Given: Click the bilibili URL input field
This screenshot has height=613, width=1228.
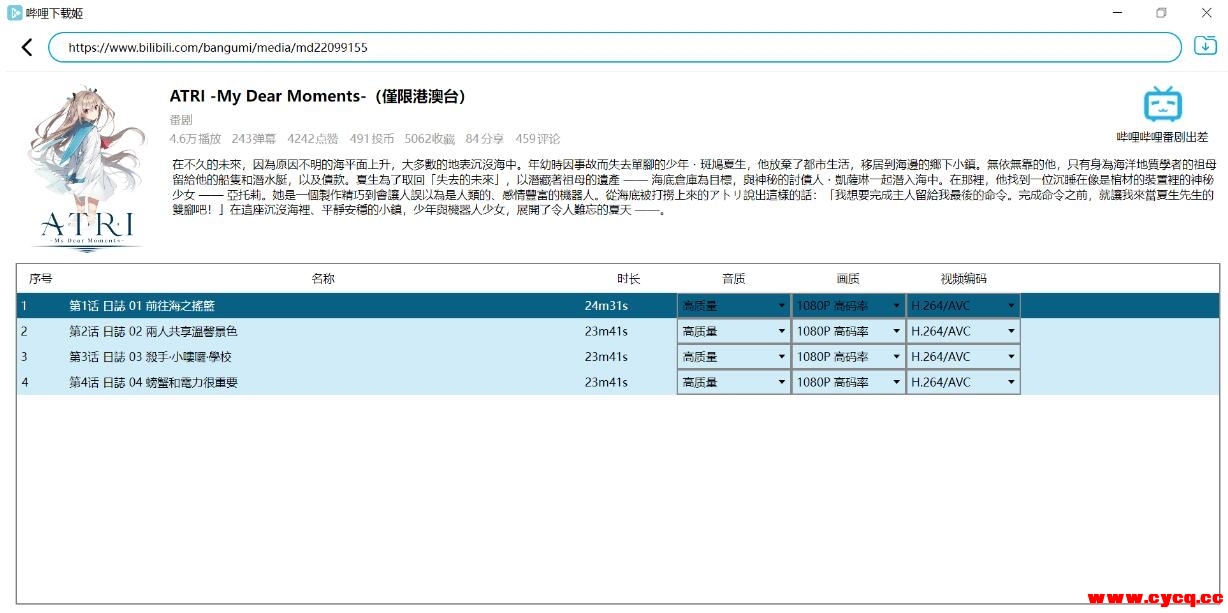Looking at the screenshot, I should (614, 47).
